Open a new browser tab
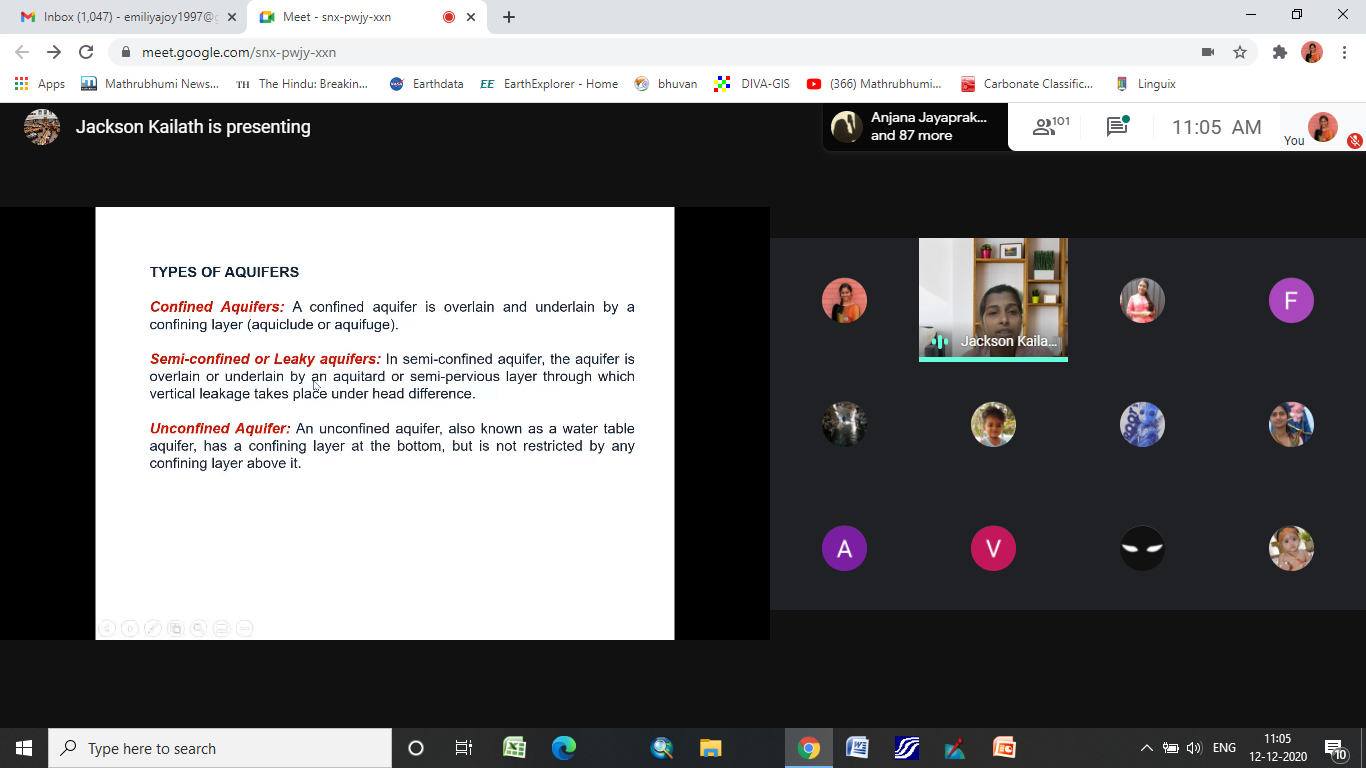1366x768 pixels. [x=509, y=17]
